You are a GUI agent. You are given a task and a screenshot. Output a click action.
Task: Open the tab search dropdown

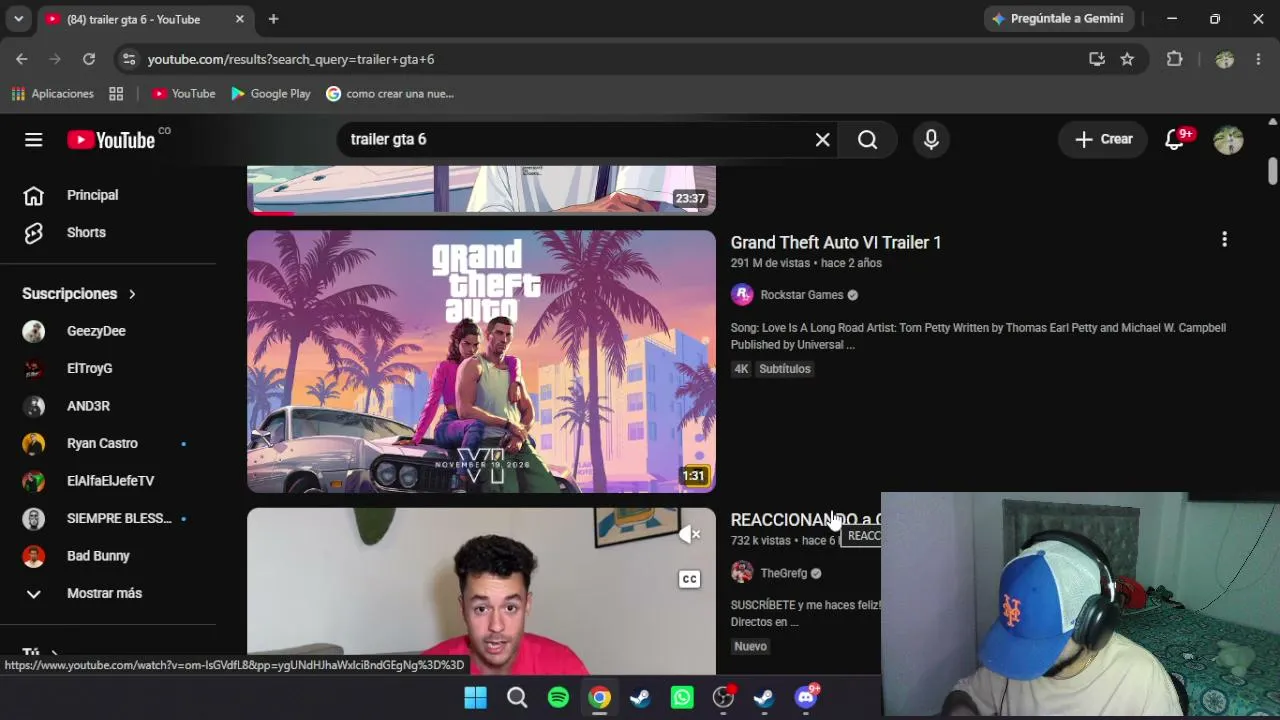18,19
